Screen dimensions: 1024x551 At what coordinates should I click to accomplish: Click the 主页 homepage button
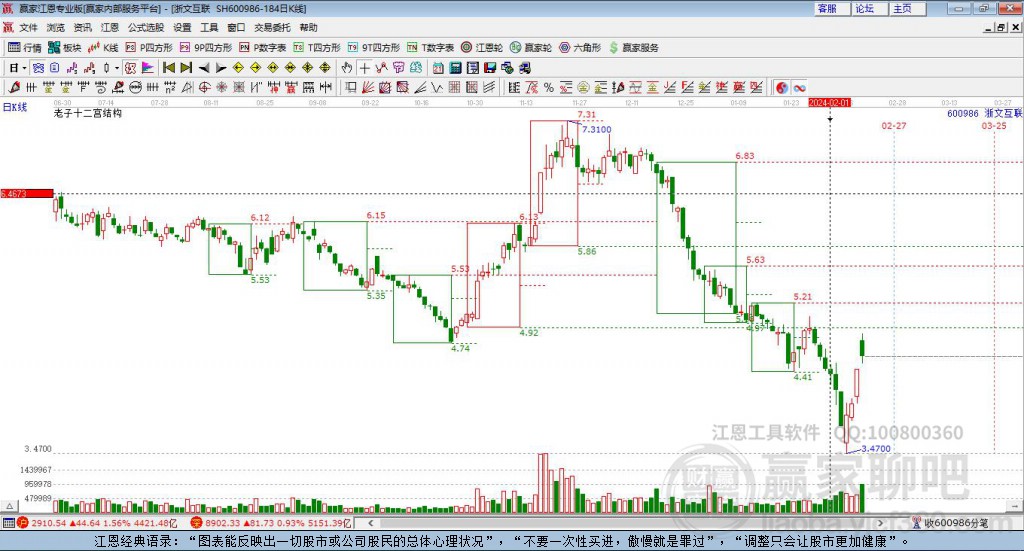click(x=908, y=8)
